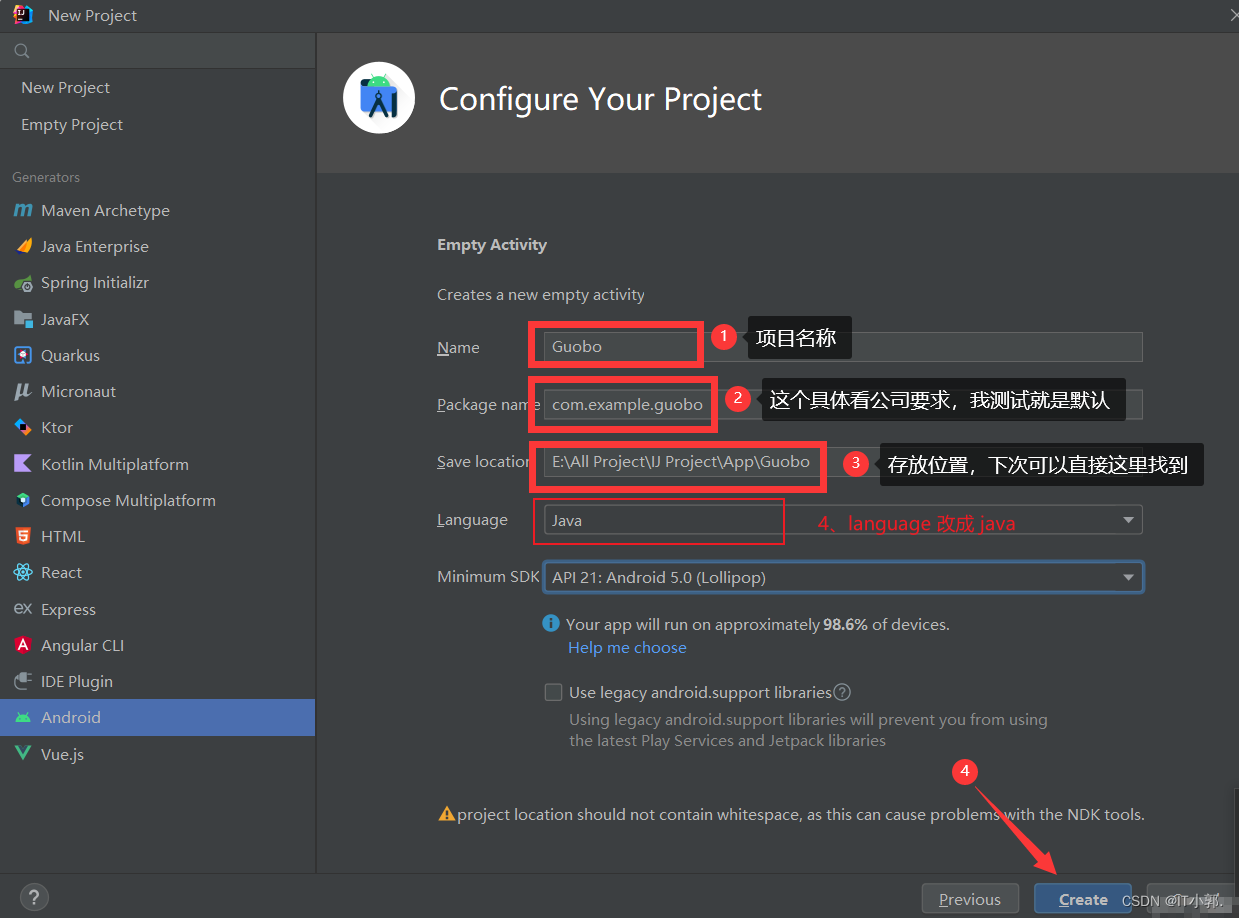
Task: Select Empty Project in the sidebar
Action: click(72, 124)
